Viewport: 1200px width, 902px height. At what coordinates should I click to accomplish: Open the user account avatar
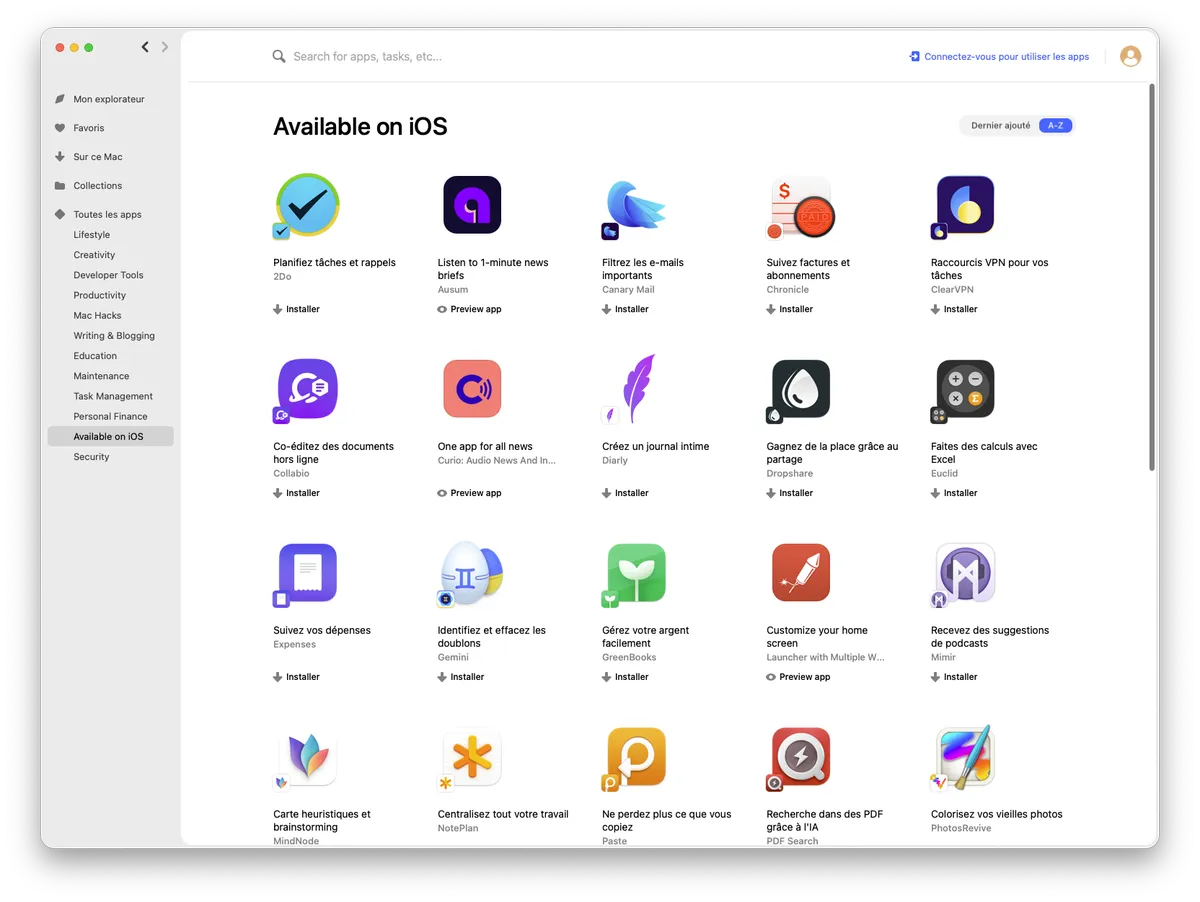(1130, 57)
